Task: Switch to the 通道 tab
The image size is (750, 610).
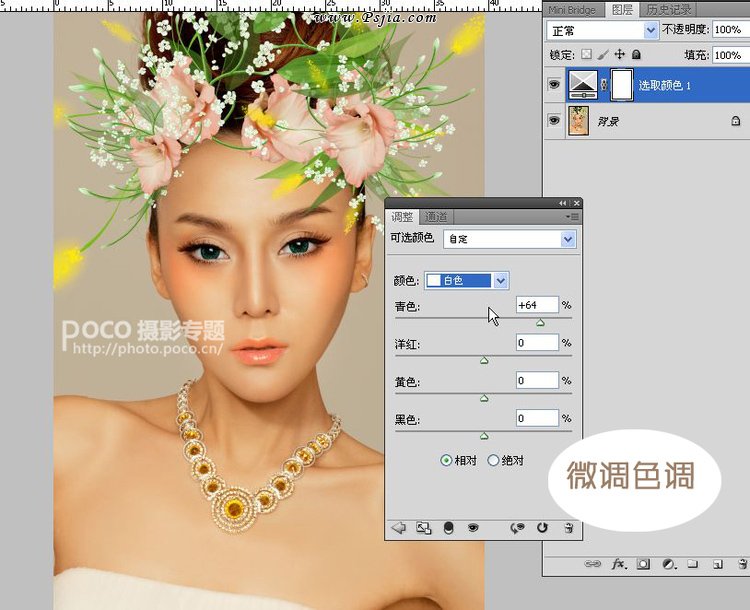Action: point(436,217)
